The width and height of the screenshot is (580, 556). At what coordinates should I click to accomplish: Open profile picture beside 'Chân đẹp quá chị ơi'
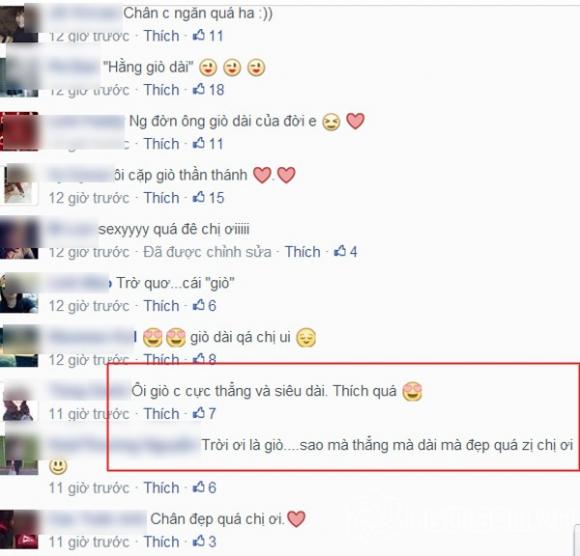(19, 530)
